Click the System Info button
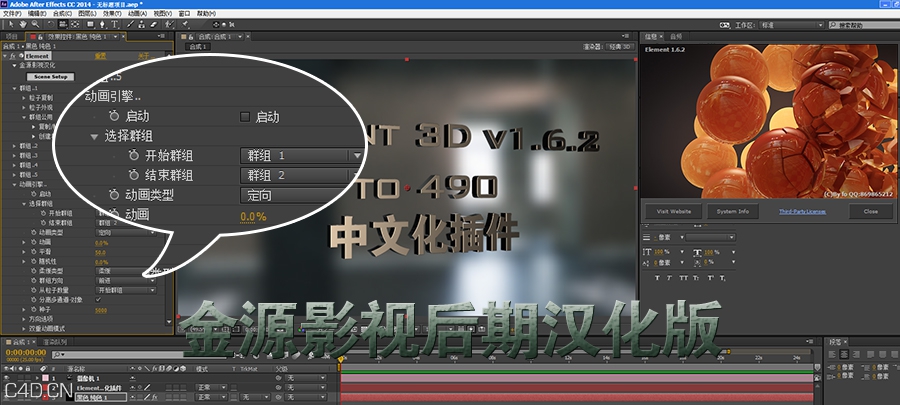The height and width of the screenshot is (405, 900). [732, 211]
